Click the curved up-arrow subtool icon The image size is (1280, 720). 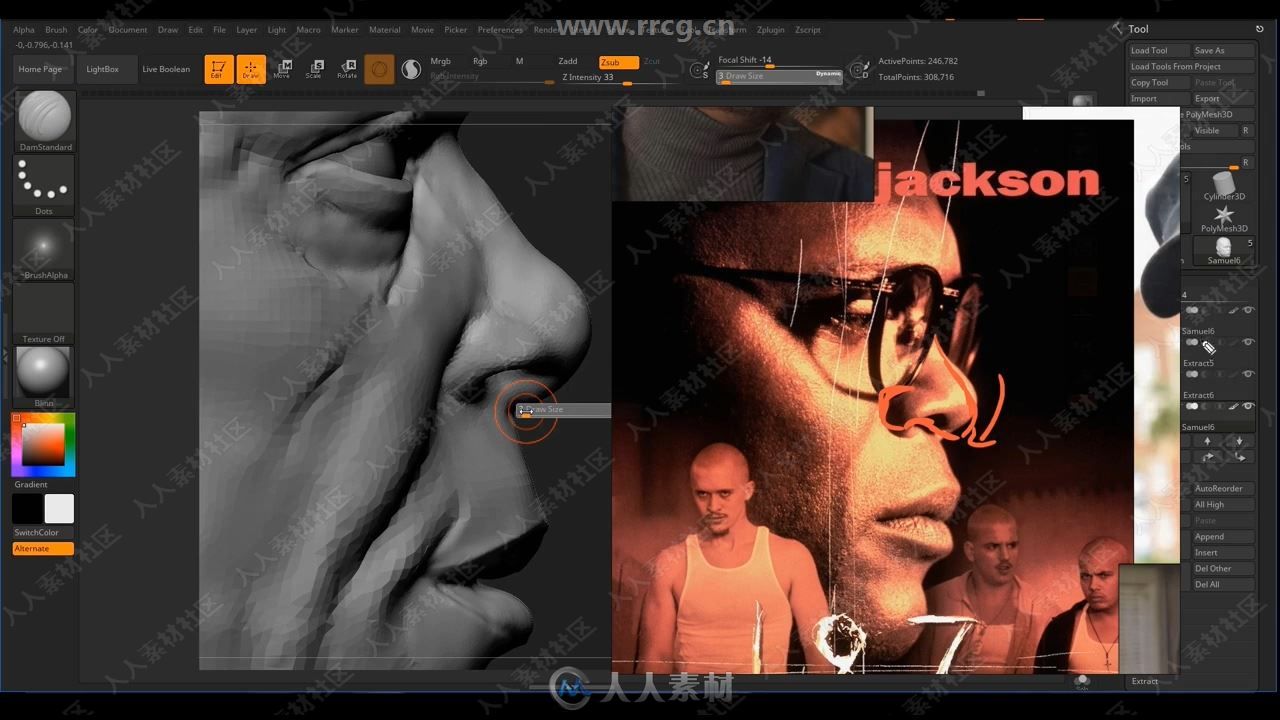[1207, 457]
